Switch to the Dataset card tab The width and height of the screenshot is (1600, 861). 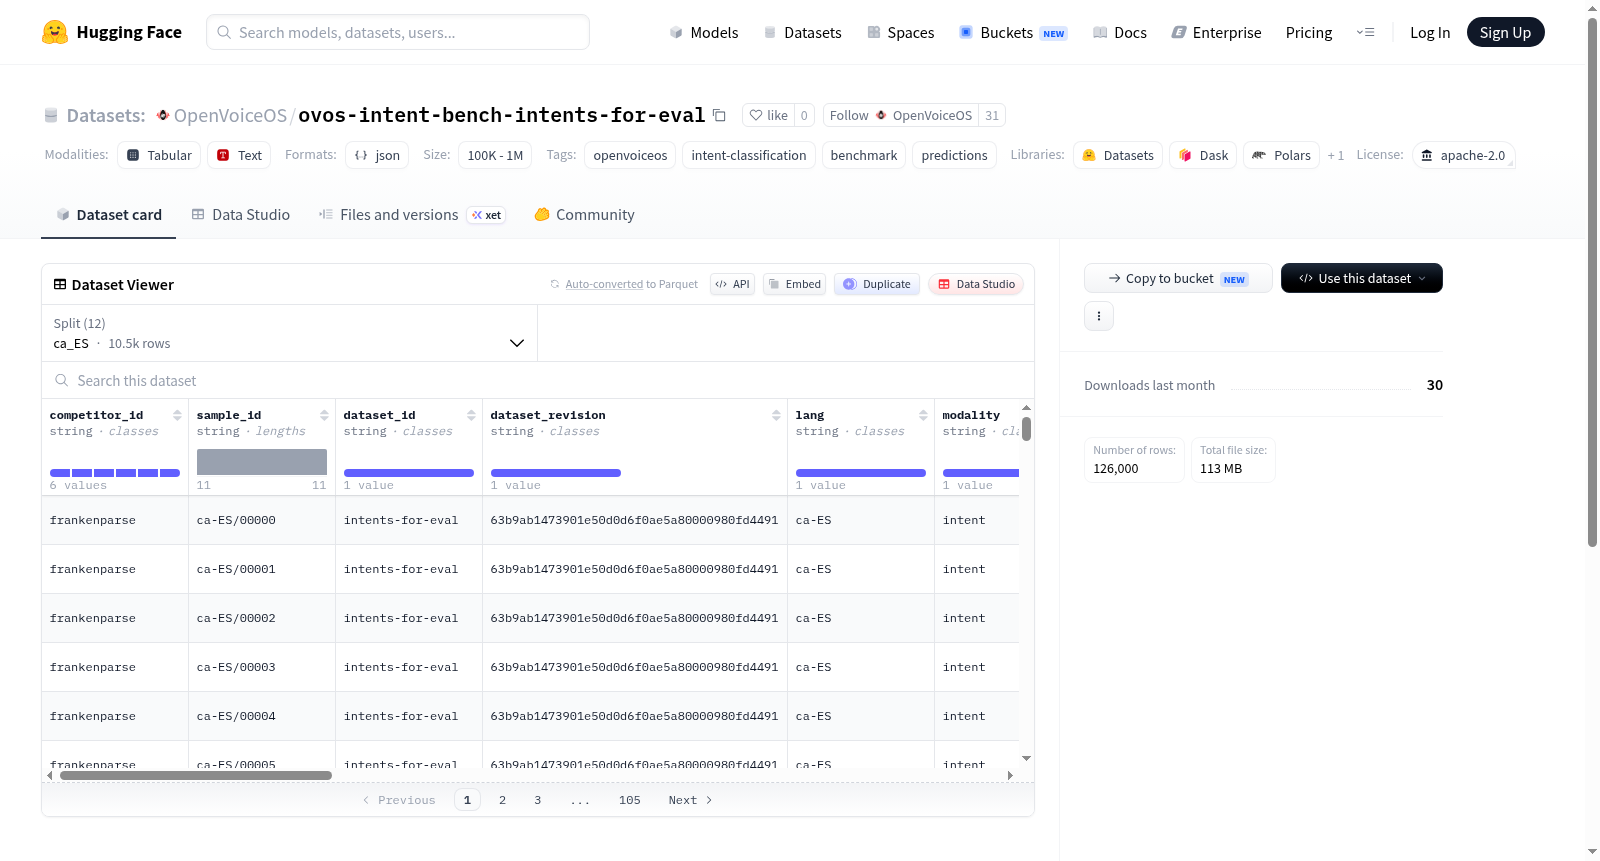(x=108, y=214)
